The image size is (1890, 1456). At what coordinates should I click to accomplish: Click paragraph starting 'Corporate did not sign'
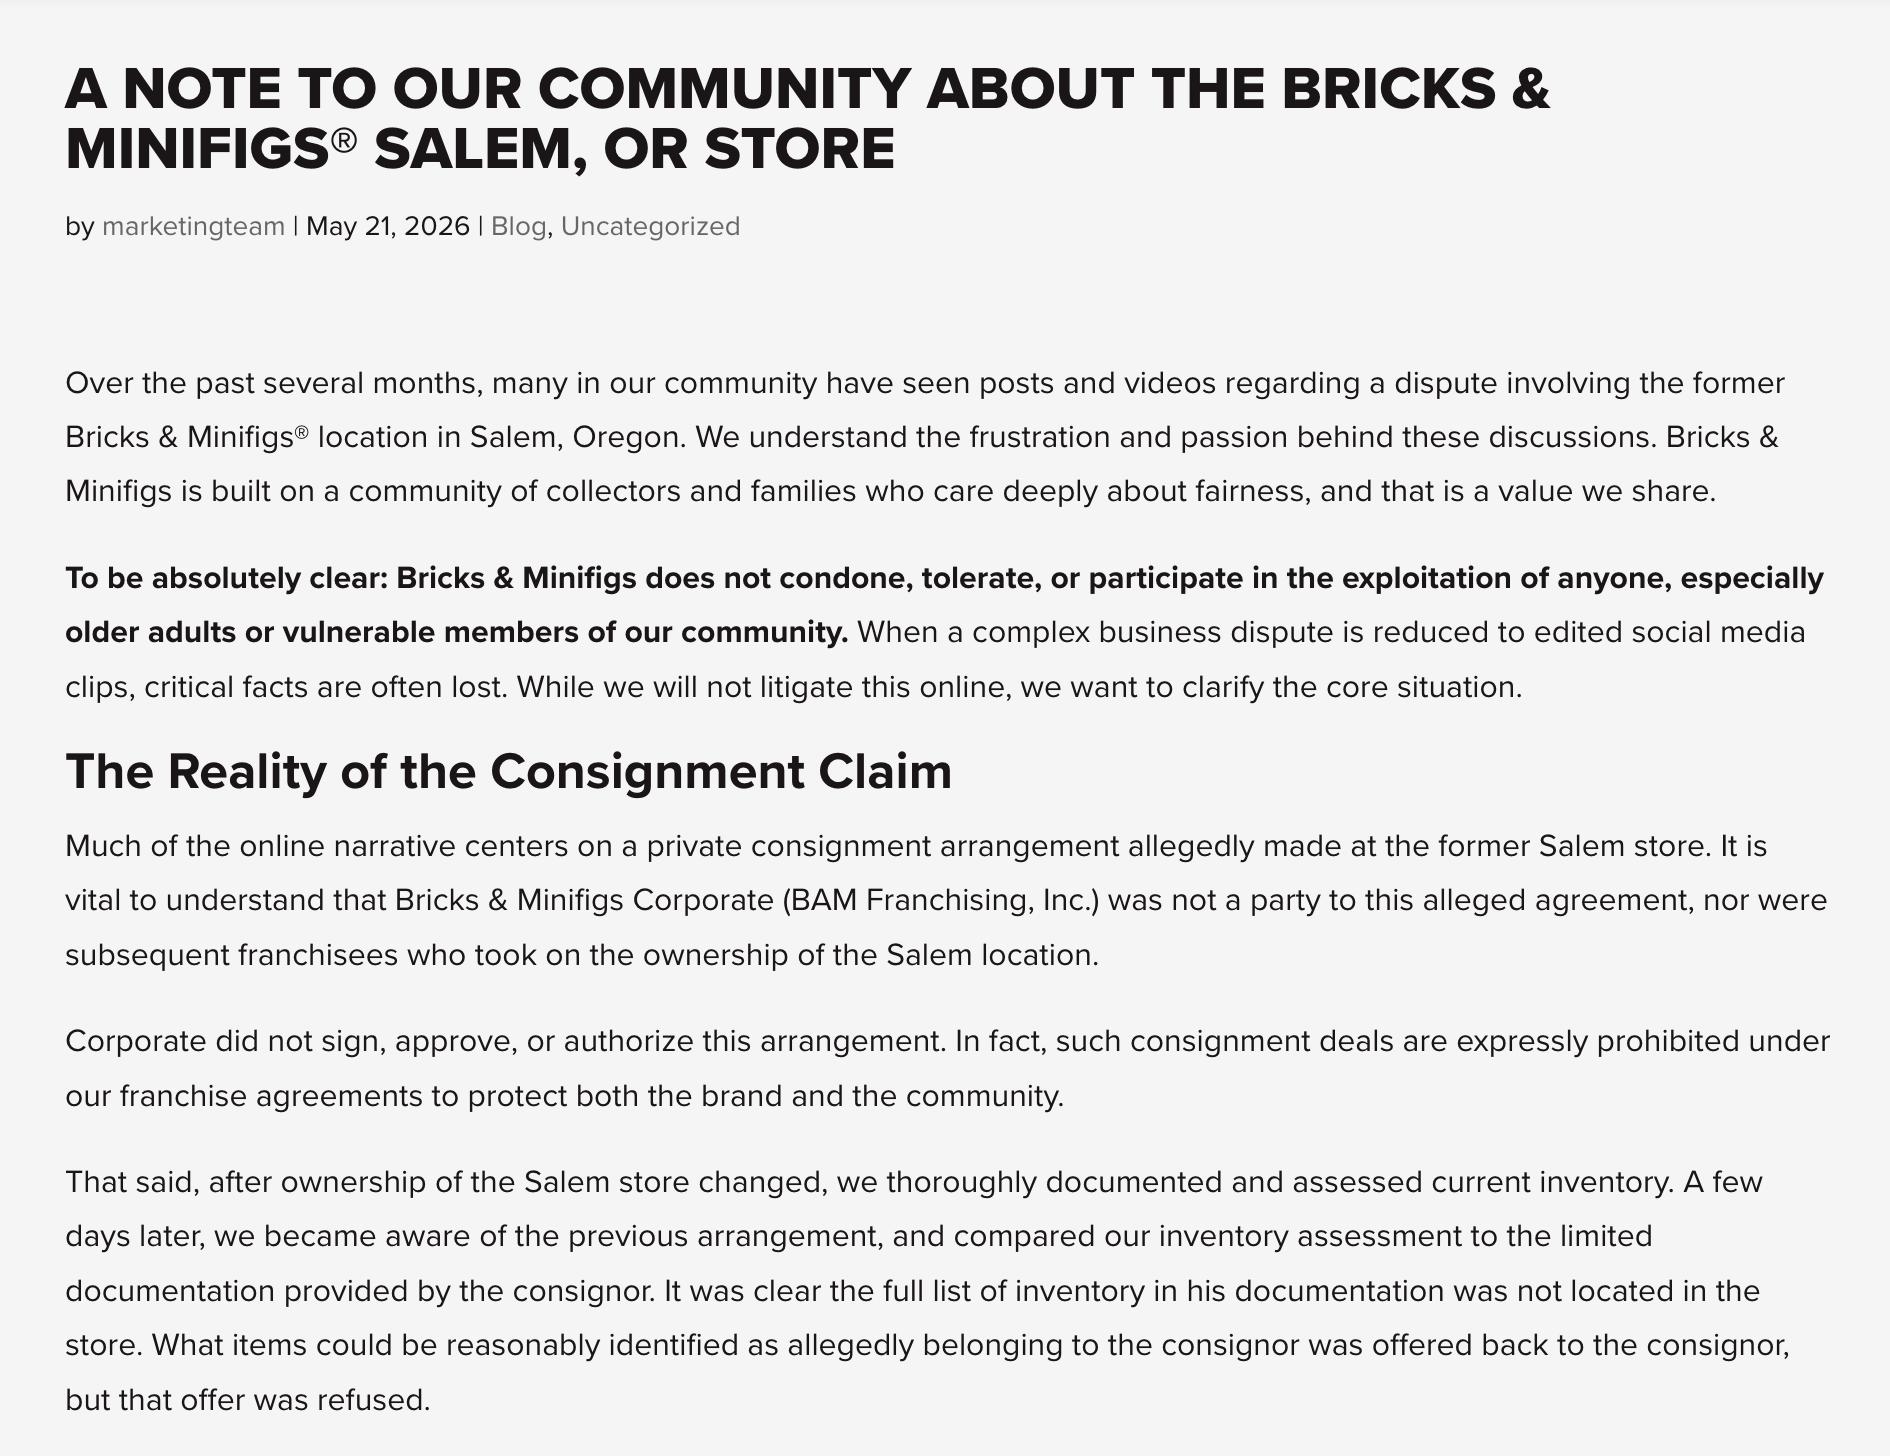947,1068
